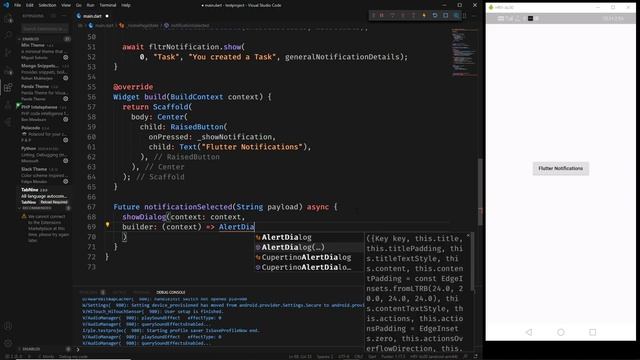Select Slack Theme extension entry
Image resolution: width=640 pixels, height=360 pixels.
coord(45,175)
